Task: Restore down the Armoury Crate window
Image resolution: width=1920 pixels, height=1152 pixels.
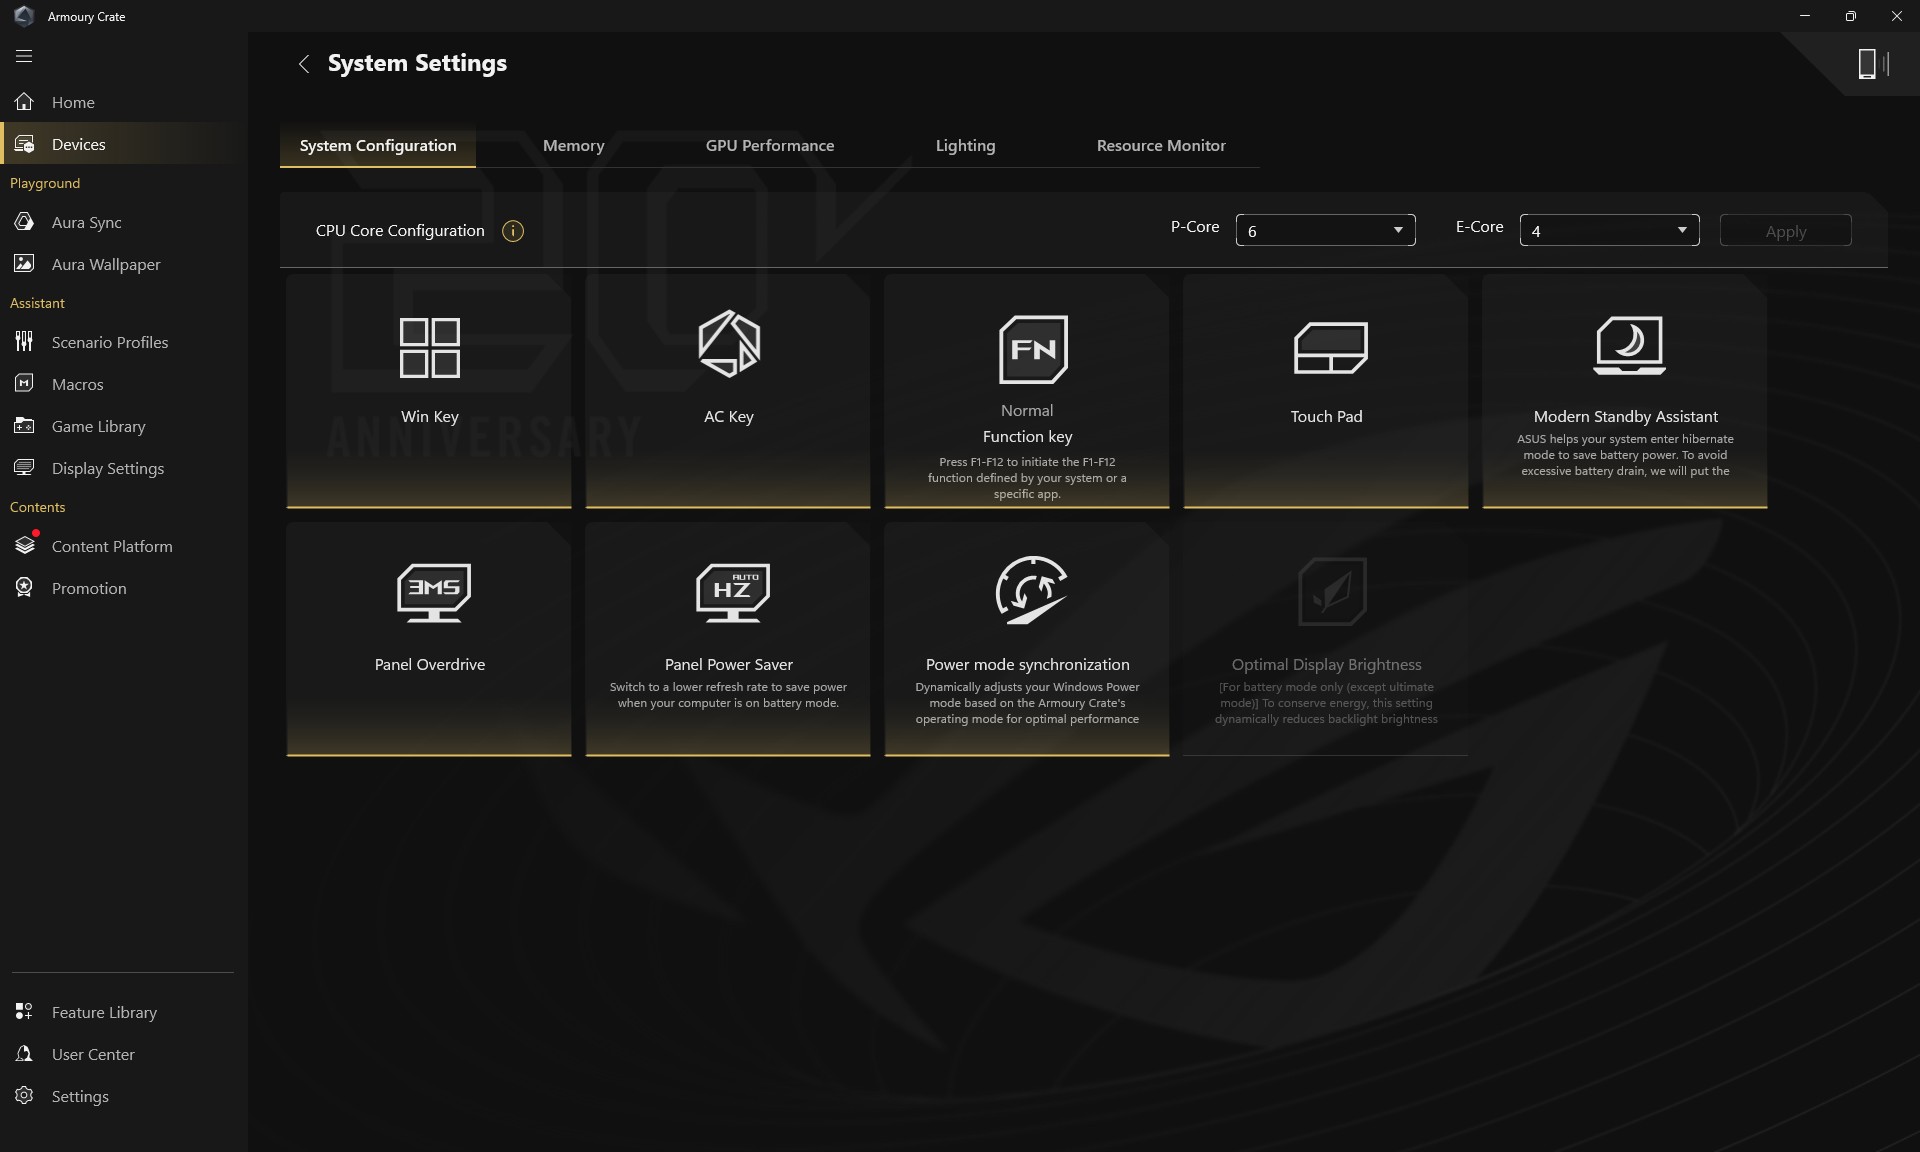Action: click(1851, 16)
